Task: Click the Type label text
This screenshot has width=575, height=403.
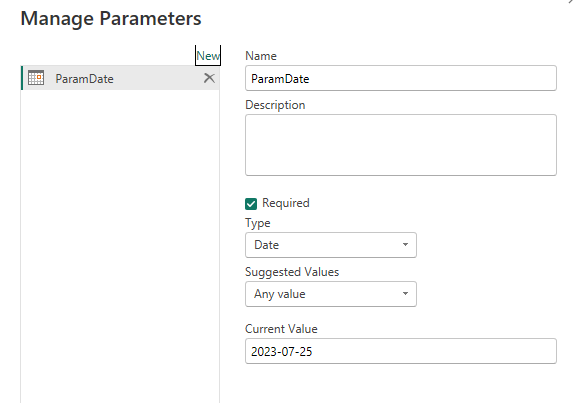Action: pyautogui.click(x=258, y=223)
